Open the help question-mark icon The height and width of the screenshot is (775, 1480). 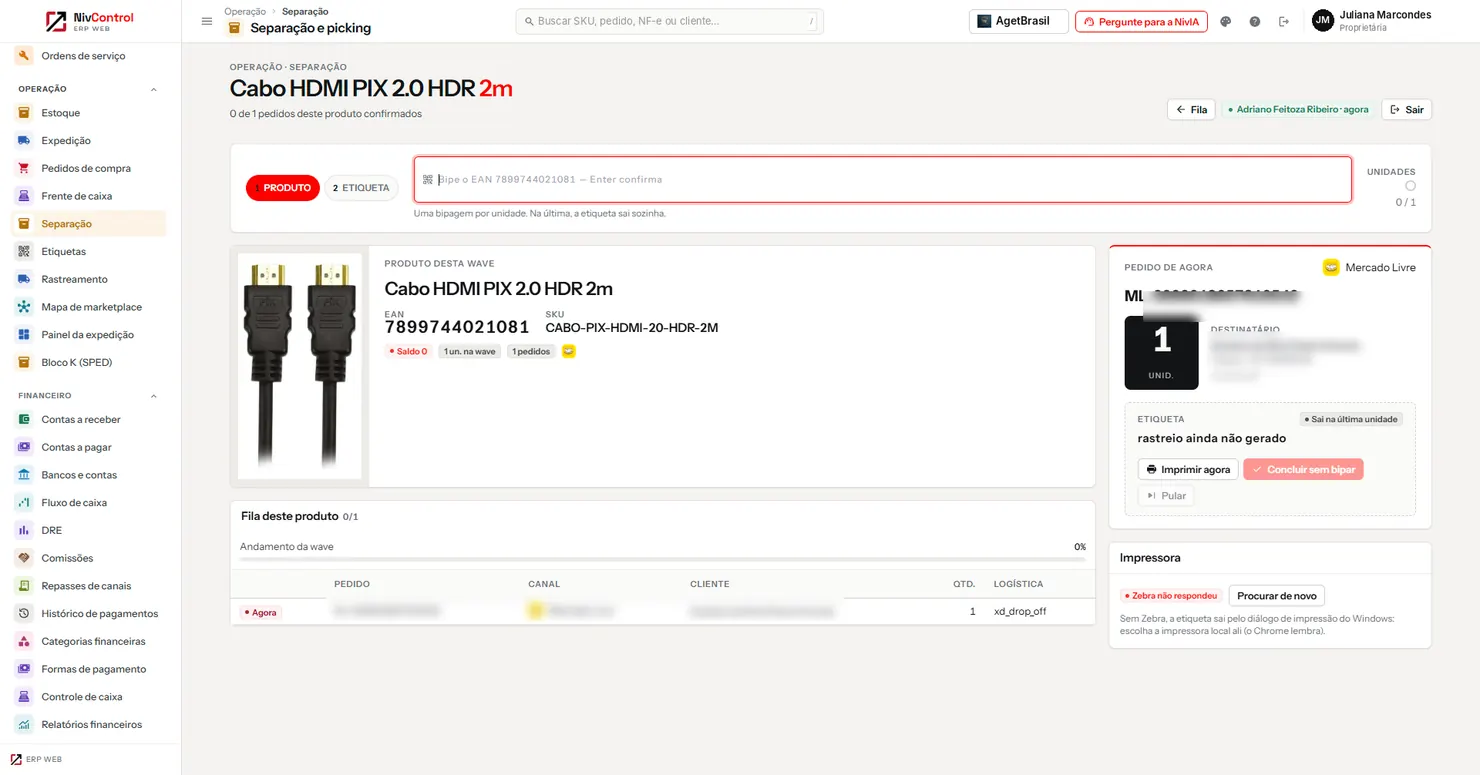pyautogui.click(x=1255, y=21)
